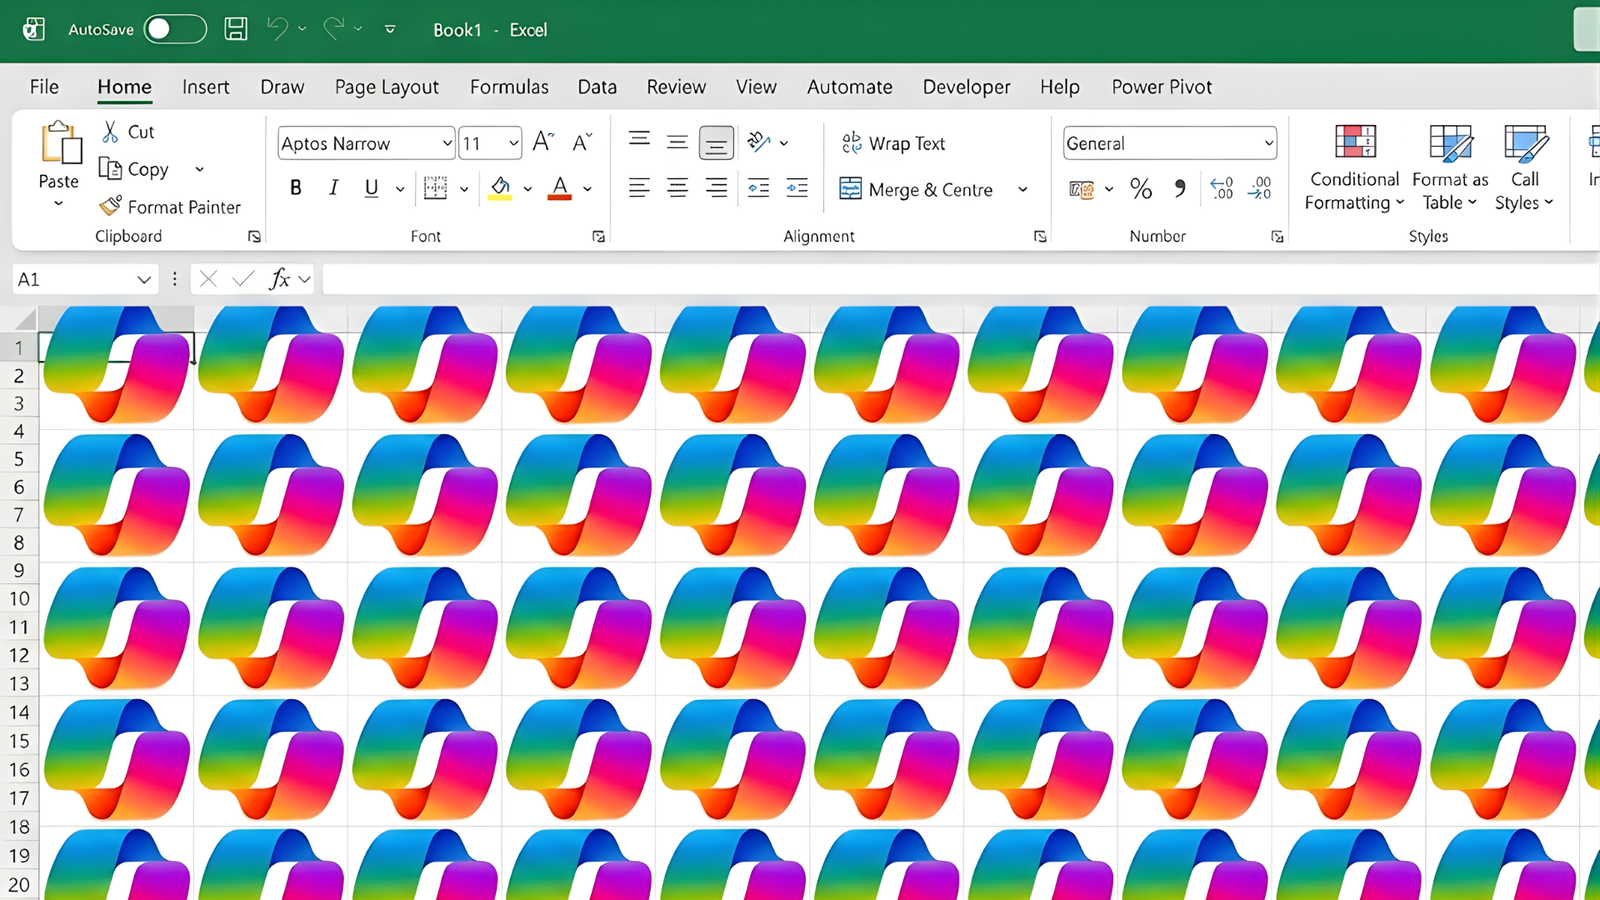Expand the General number format dropdown

coord(1268,143)
